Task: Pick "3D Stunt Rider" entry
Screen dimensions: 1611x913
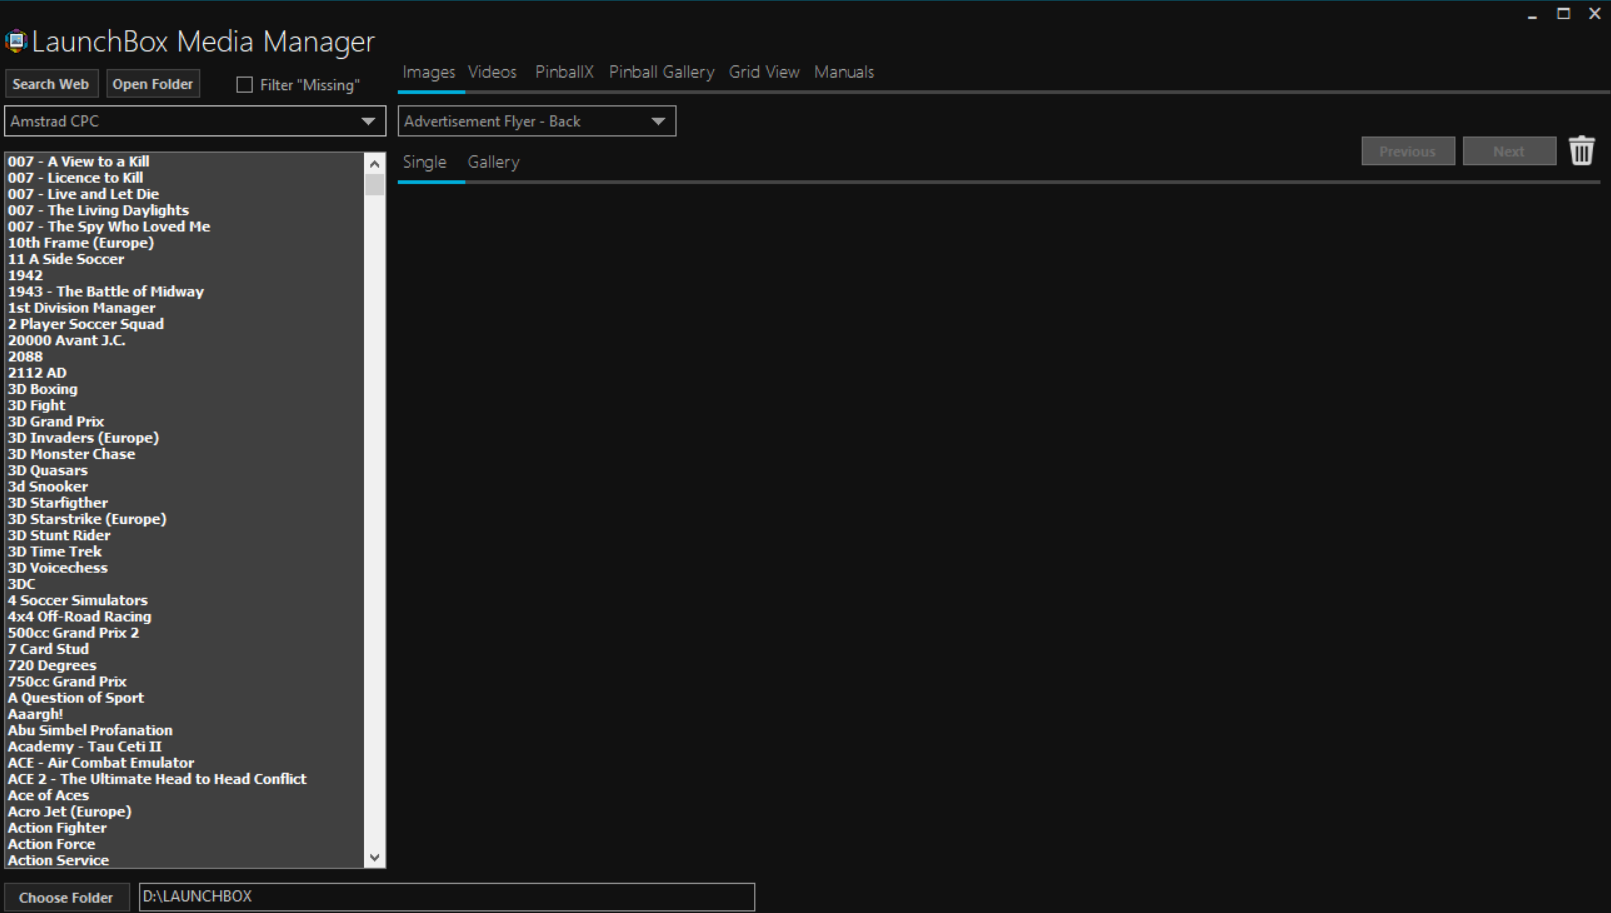Action: tap(60, 535)
